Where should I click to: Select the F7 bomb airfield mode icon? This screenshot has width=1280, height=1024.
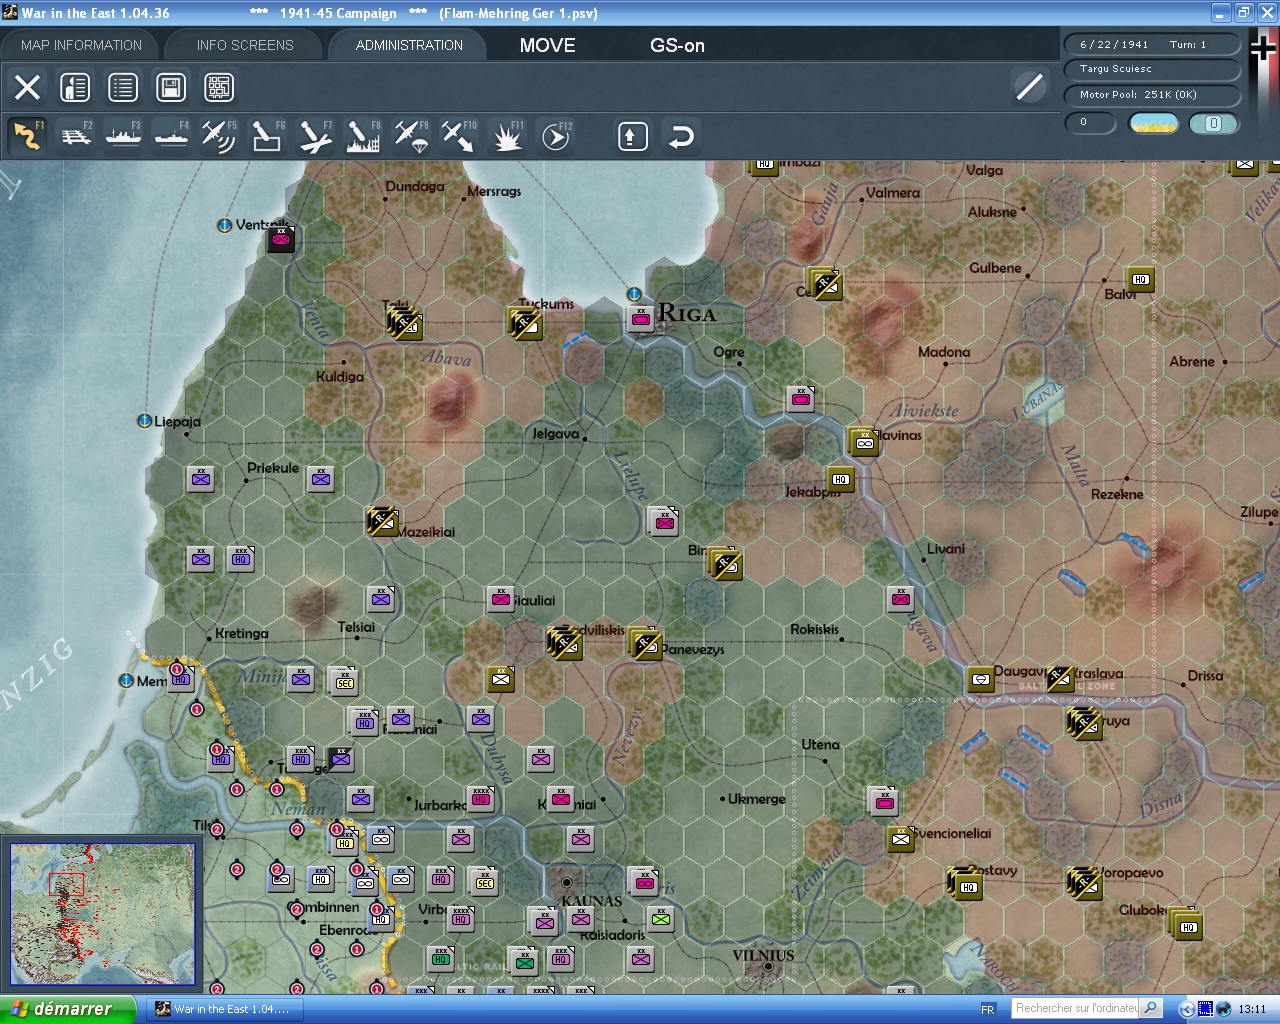315,136
